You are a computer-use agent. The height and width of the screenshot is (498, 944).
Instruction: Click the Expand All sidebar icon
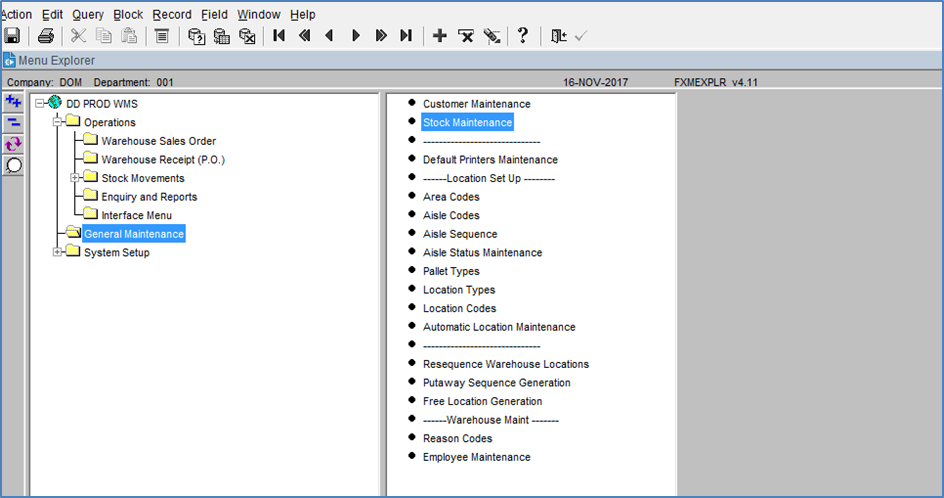[13, 102]
